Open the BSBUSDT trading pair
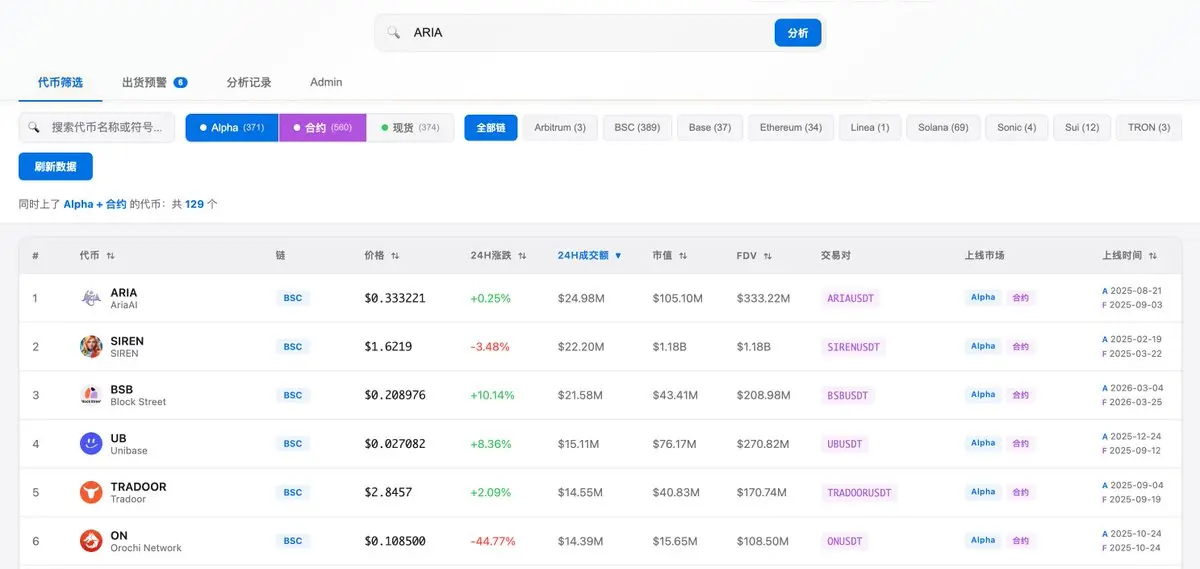The image size is (1200, 569). pyautogui.click(x=848, y=395)
